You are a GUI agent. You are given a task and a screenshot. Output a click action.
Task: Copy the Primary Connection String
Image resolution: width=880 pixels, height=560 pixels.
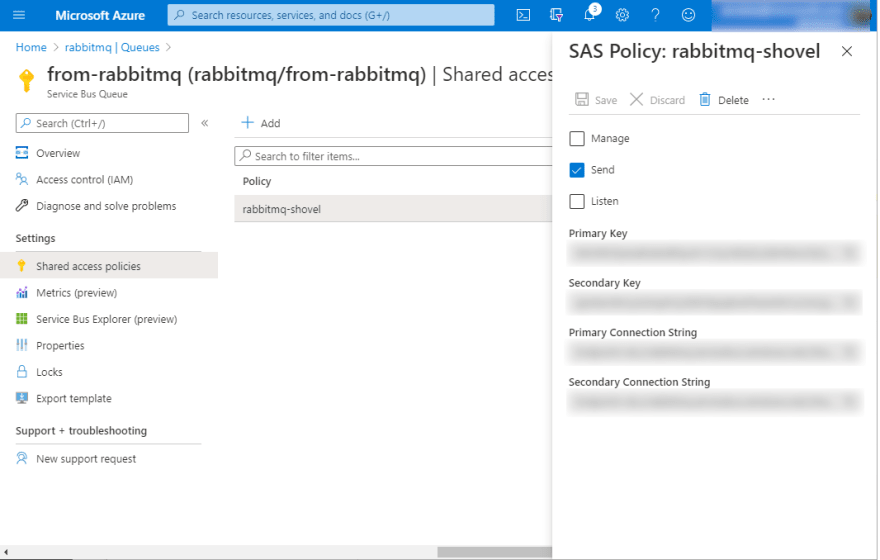[849, 352]
